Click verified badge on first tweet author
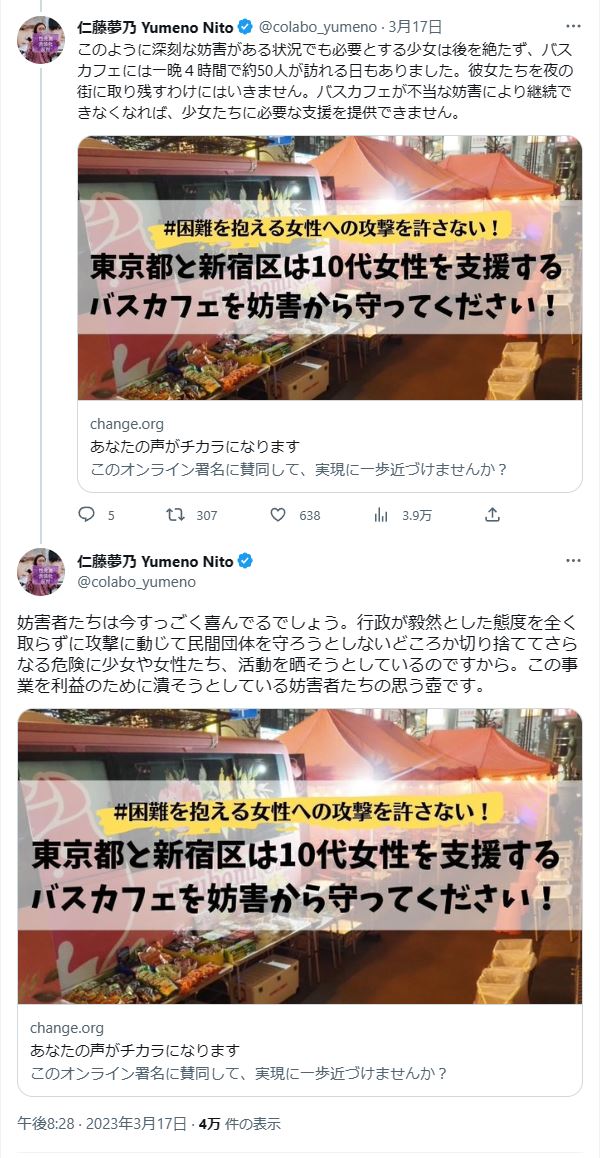 [246, 27]
